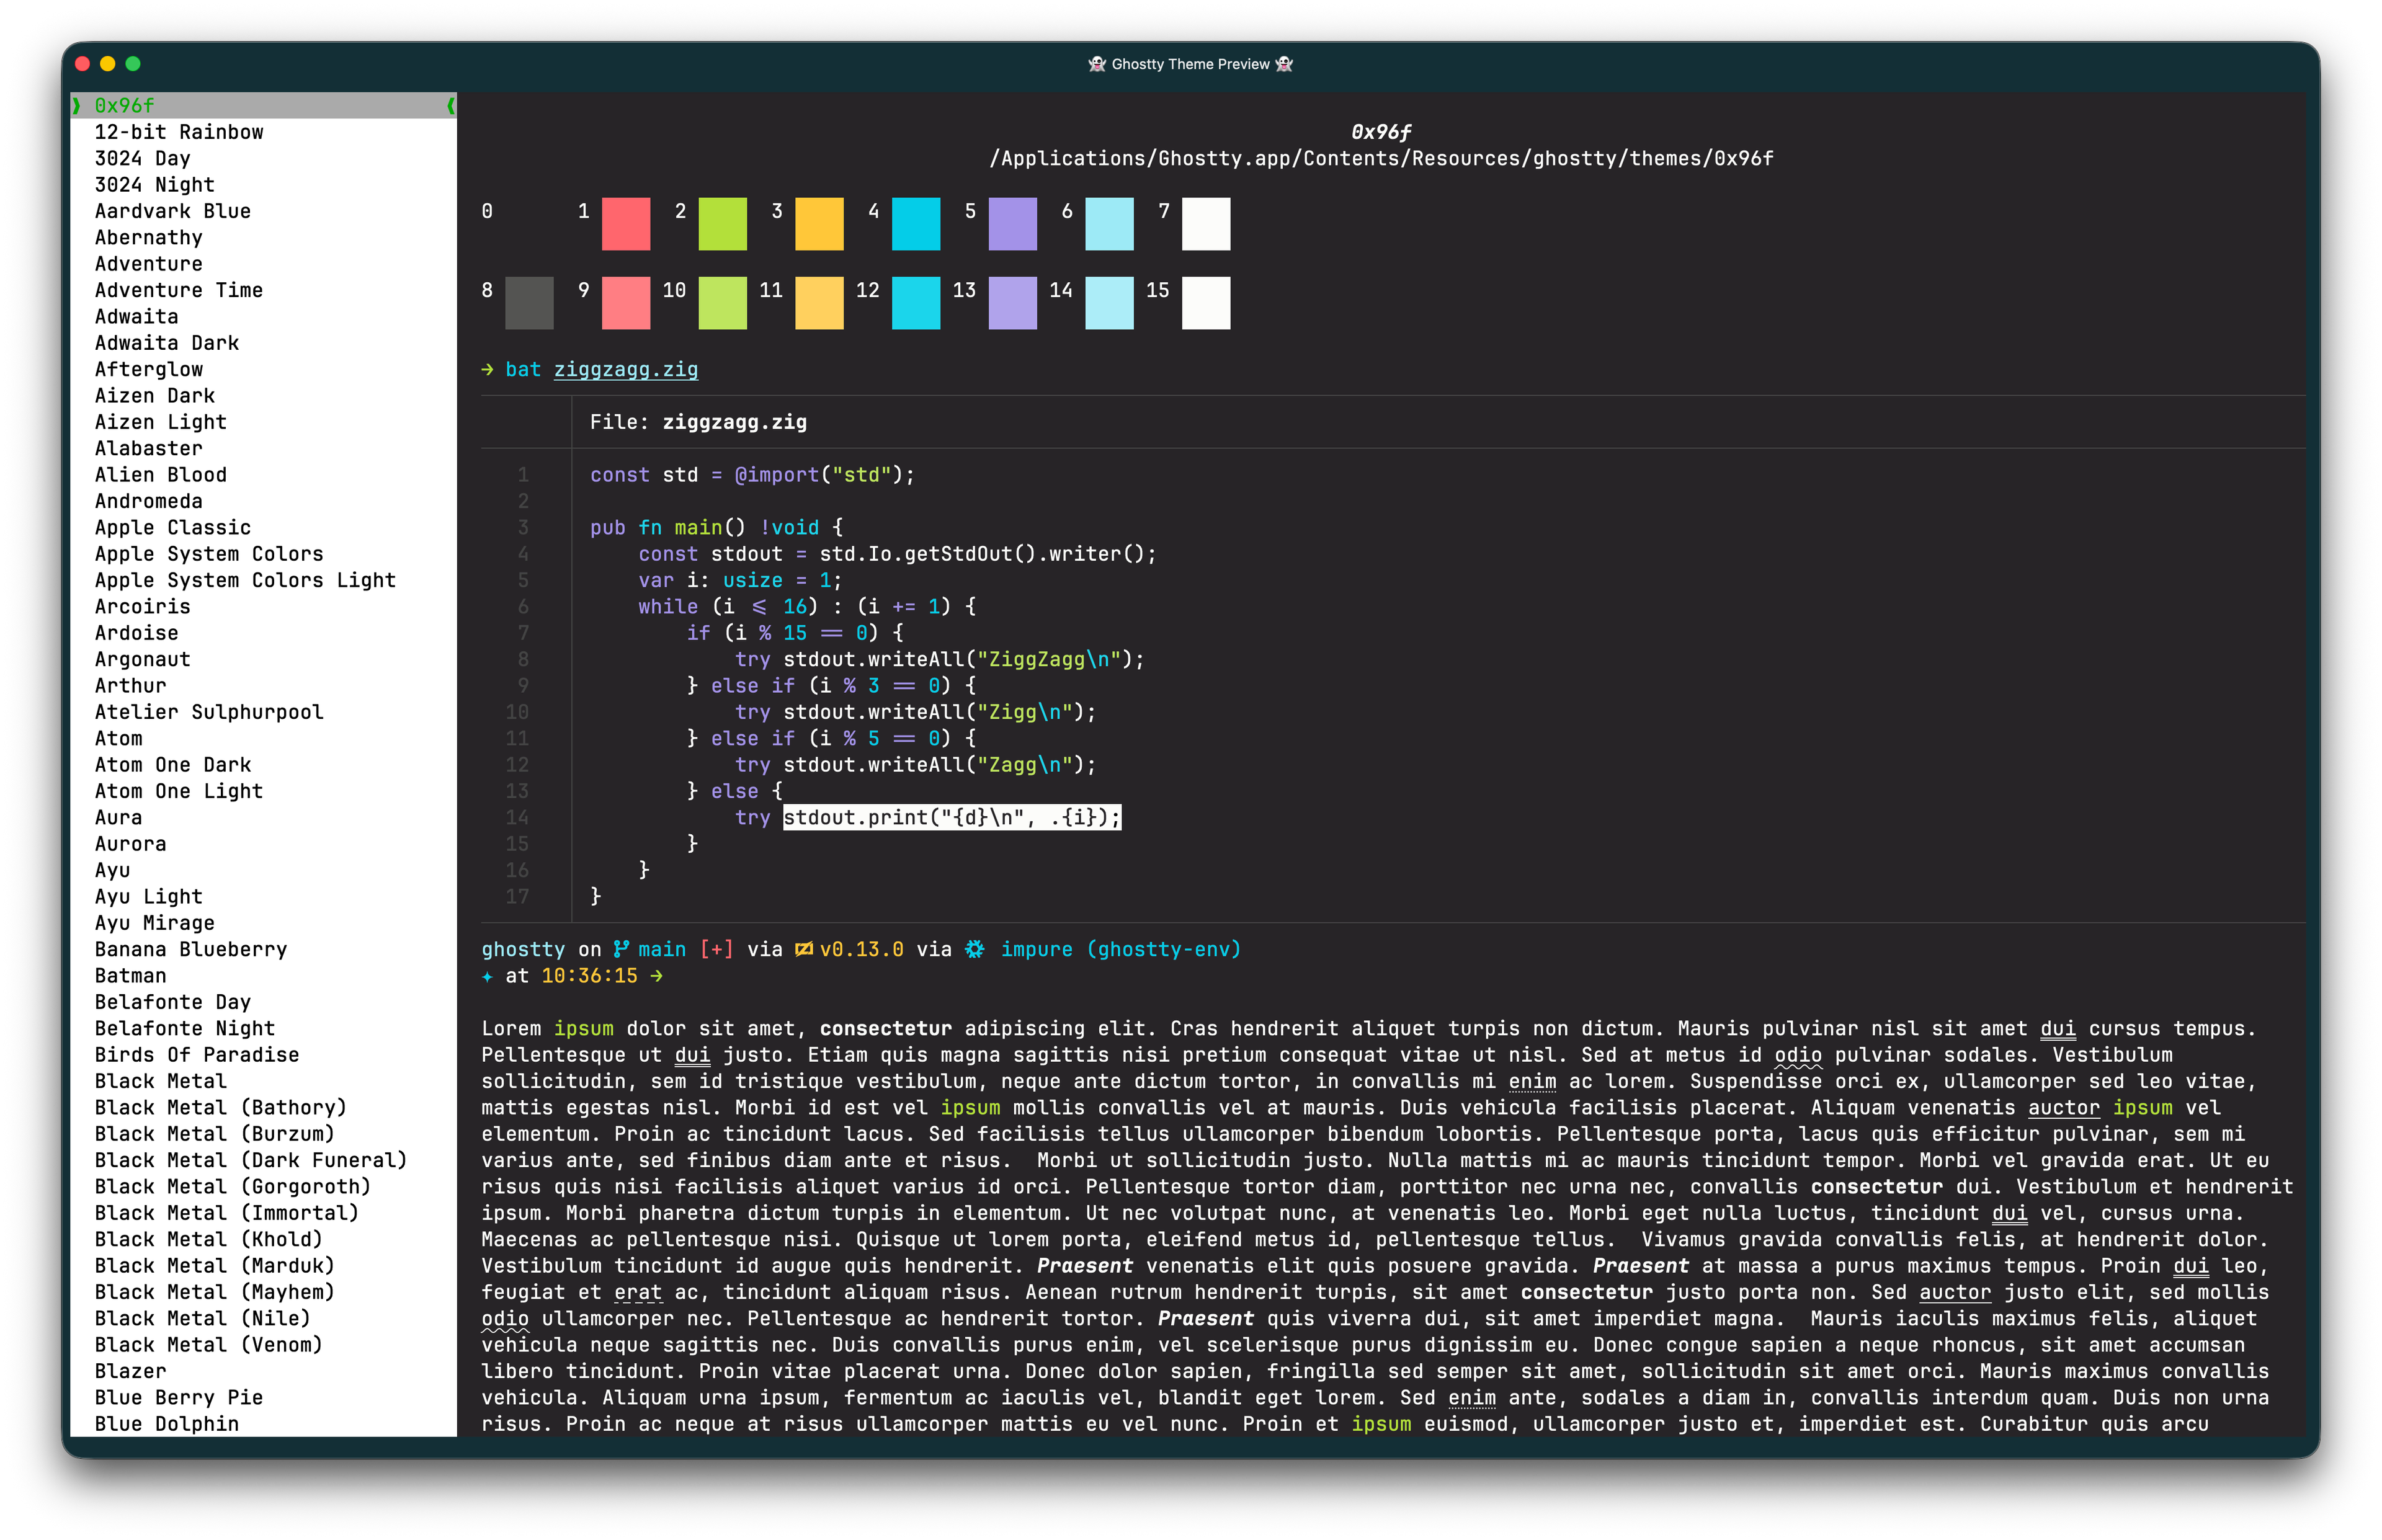This screenshot has height=1540, width=2382.
Task: Click the ghost icon right of window title
Action: coord(1285,64)
